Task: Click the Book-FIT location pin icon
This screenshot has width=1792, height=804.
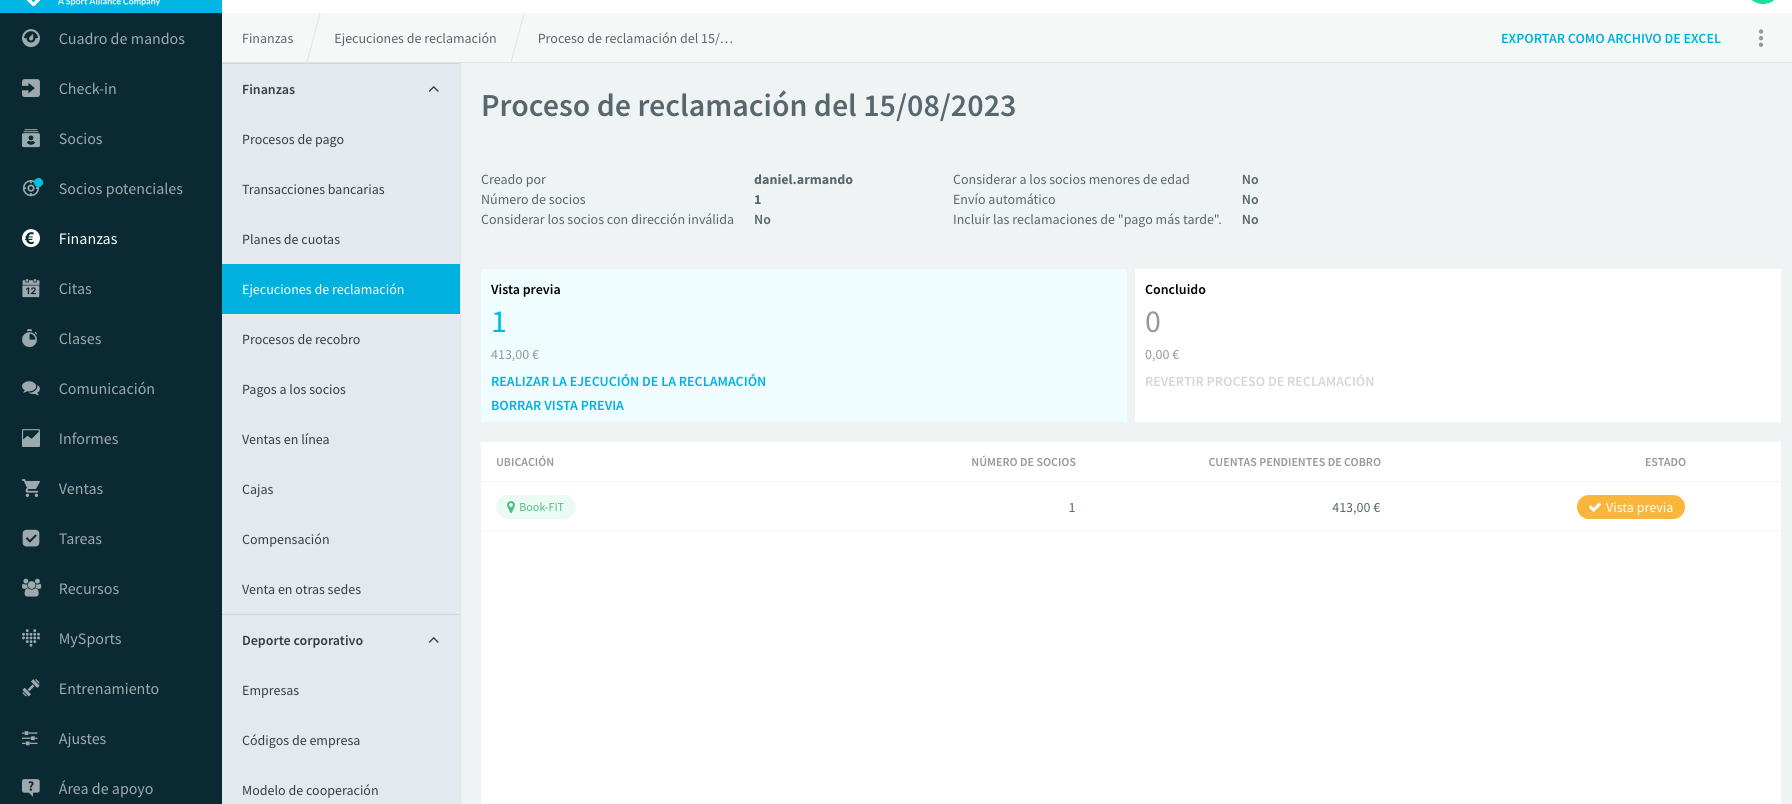Action: point(511,507)
